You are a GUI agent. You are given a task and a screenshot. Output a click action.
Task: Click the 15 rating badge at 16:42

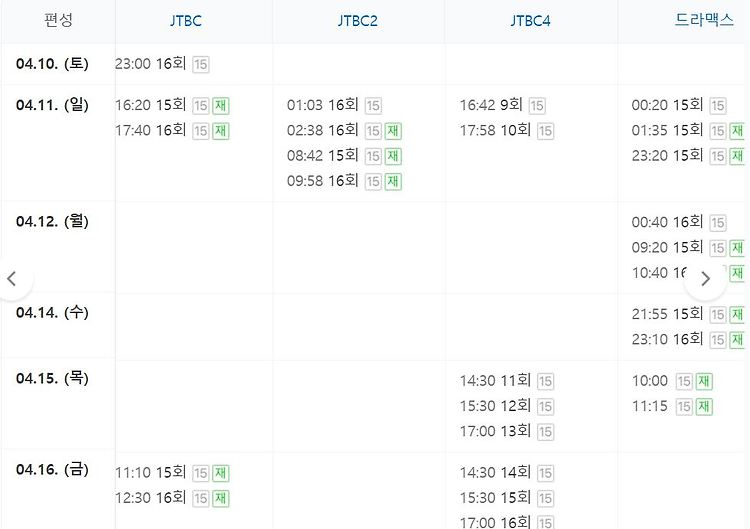pyautogui.click(x=537, y=106)
